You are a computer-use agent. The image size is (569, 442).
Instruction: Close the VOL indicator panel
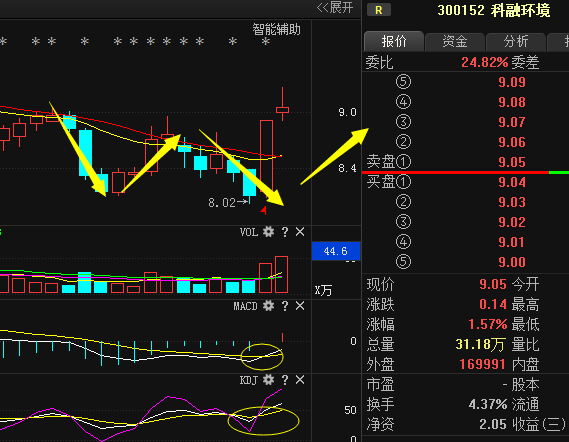coord(300,232)
